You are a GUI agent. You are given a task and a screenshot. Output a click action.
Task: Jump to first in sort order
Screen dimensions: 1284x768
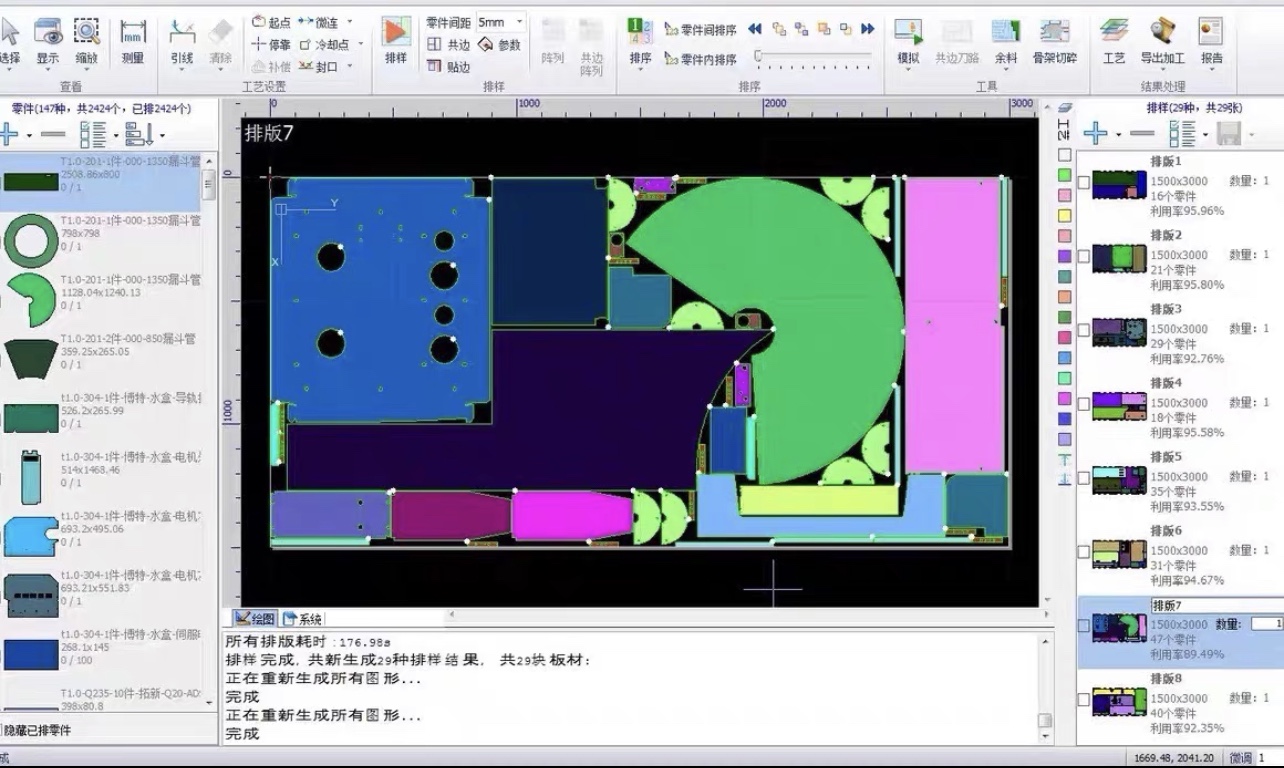[755, 29]
